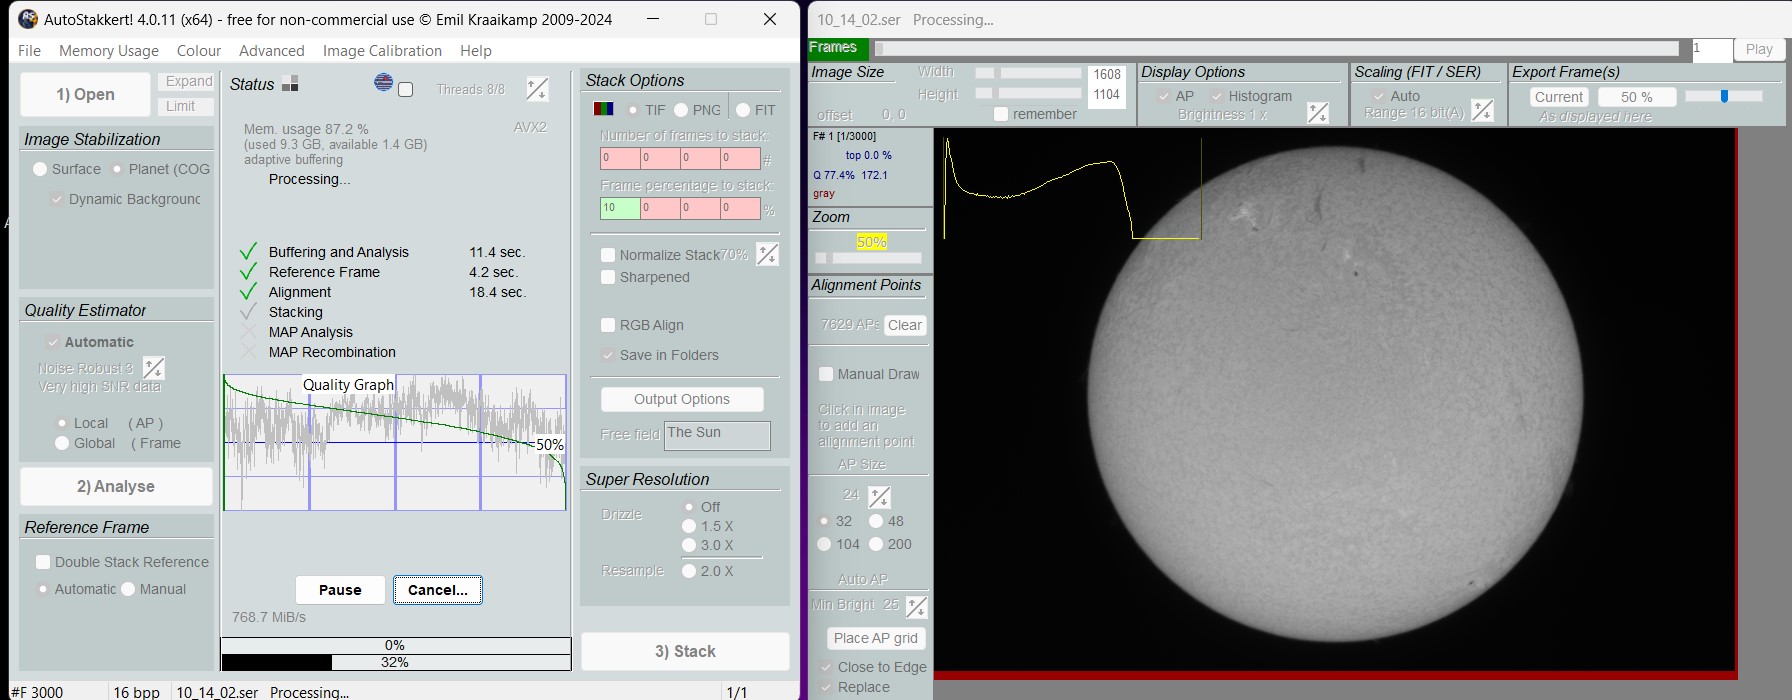
Task: Toggle the remember checkbox in Image Size
Action: point(1001,114)
